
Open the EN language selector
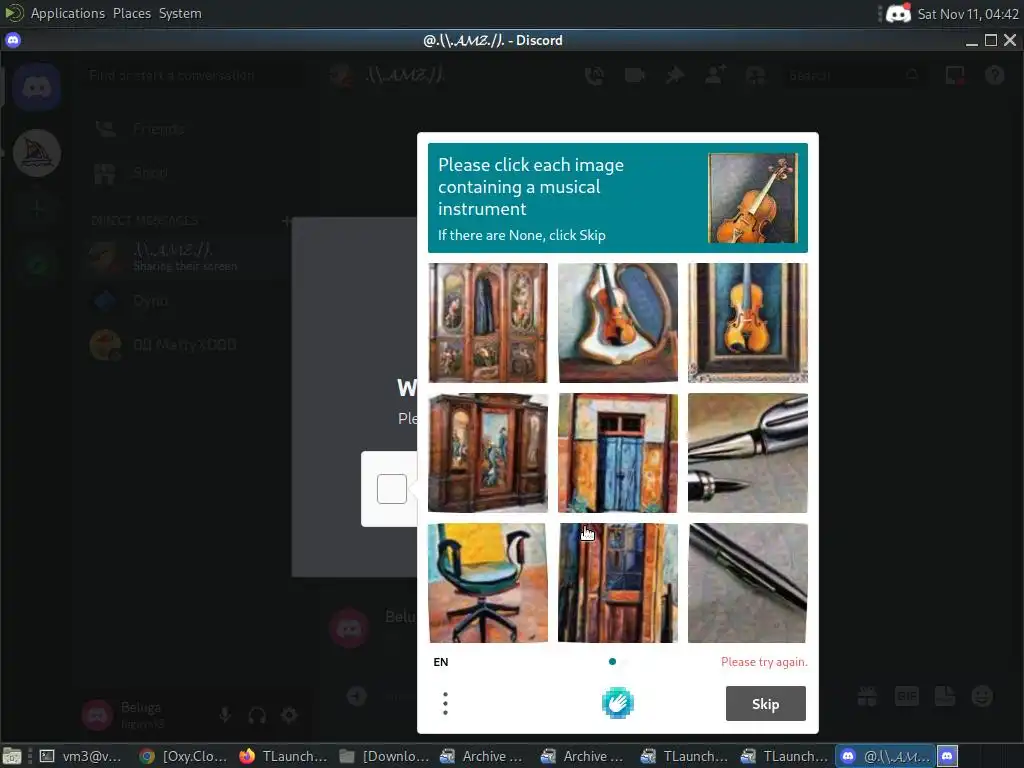[441, 662]
